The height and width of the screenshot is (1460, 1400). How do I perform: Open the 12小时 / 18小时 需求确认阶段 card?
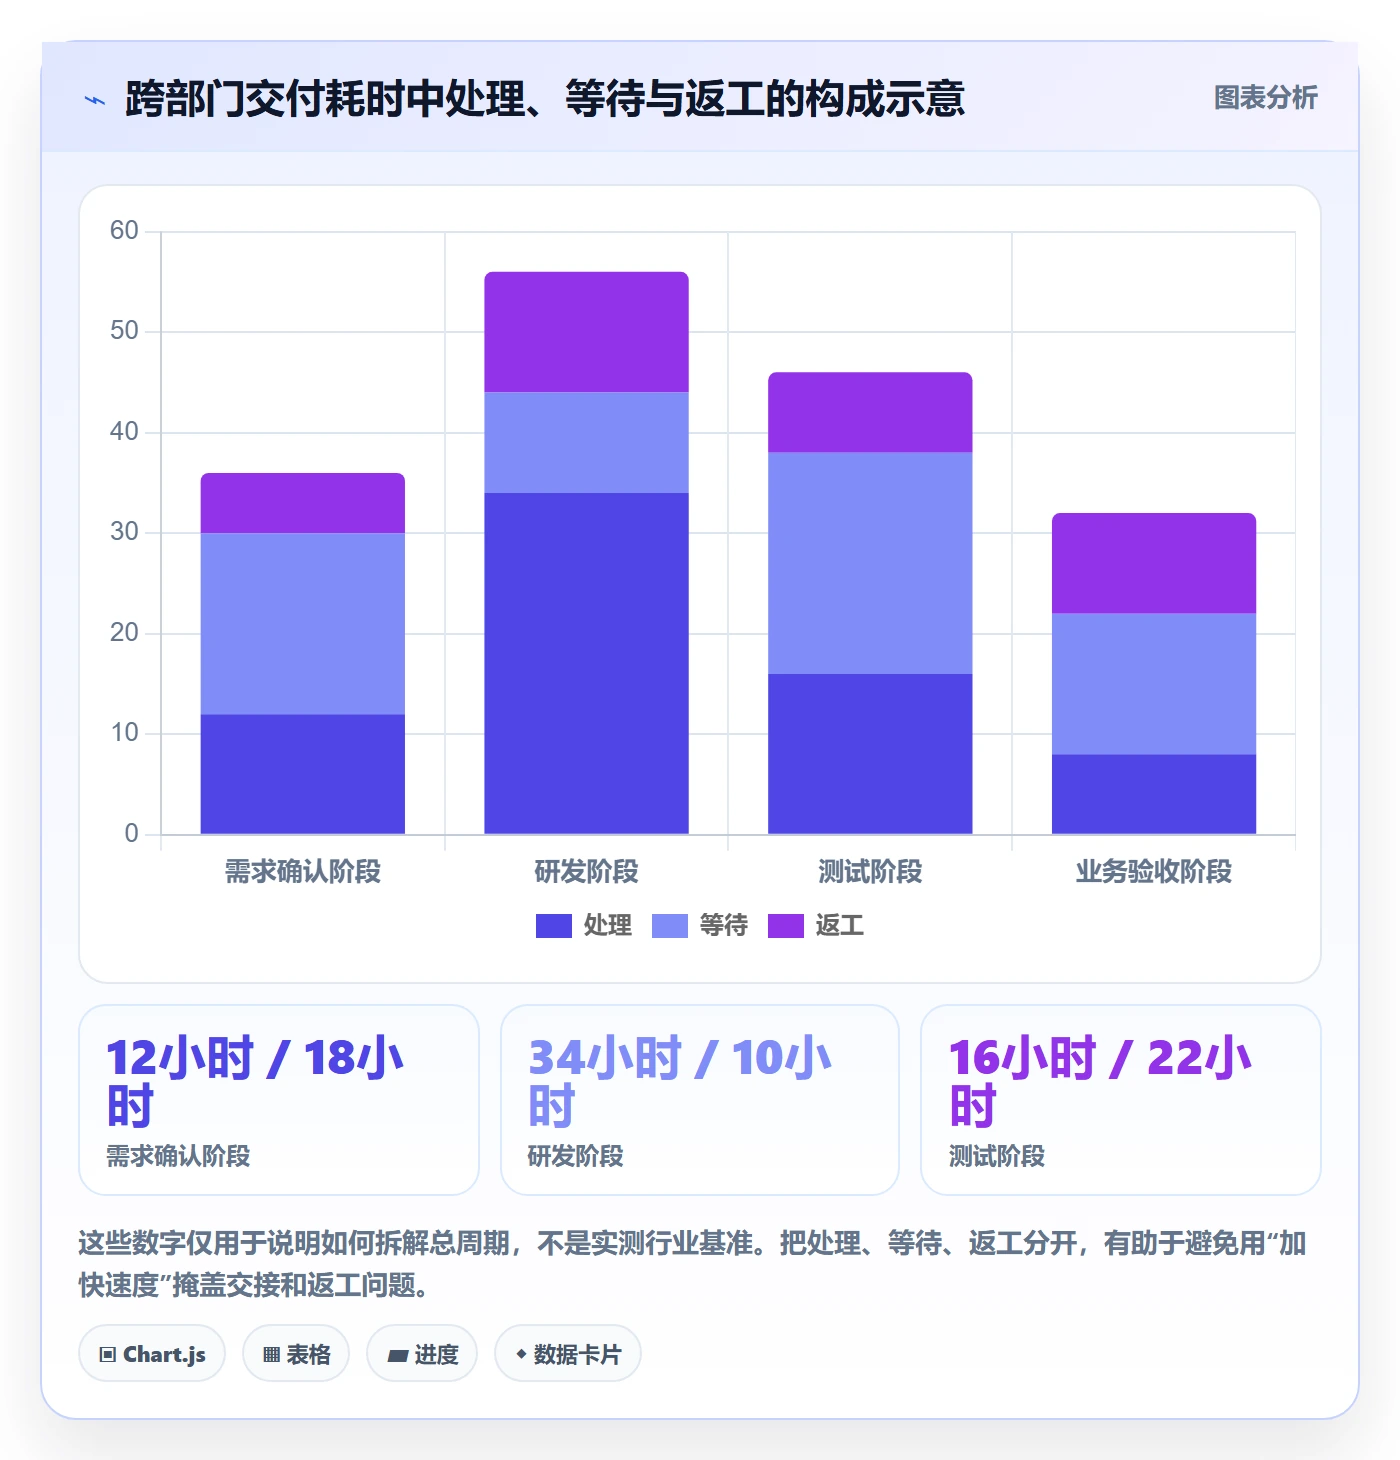coord(279,1100)
